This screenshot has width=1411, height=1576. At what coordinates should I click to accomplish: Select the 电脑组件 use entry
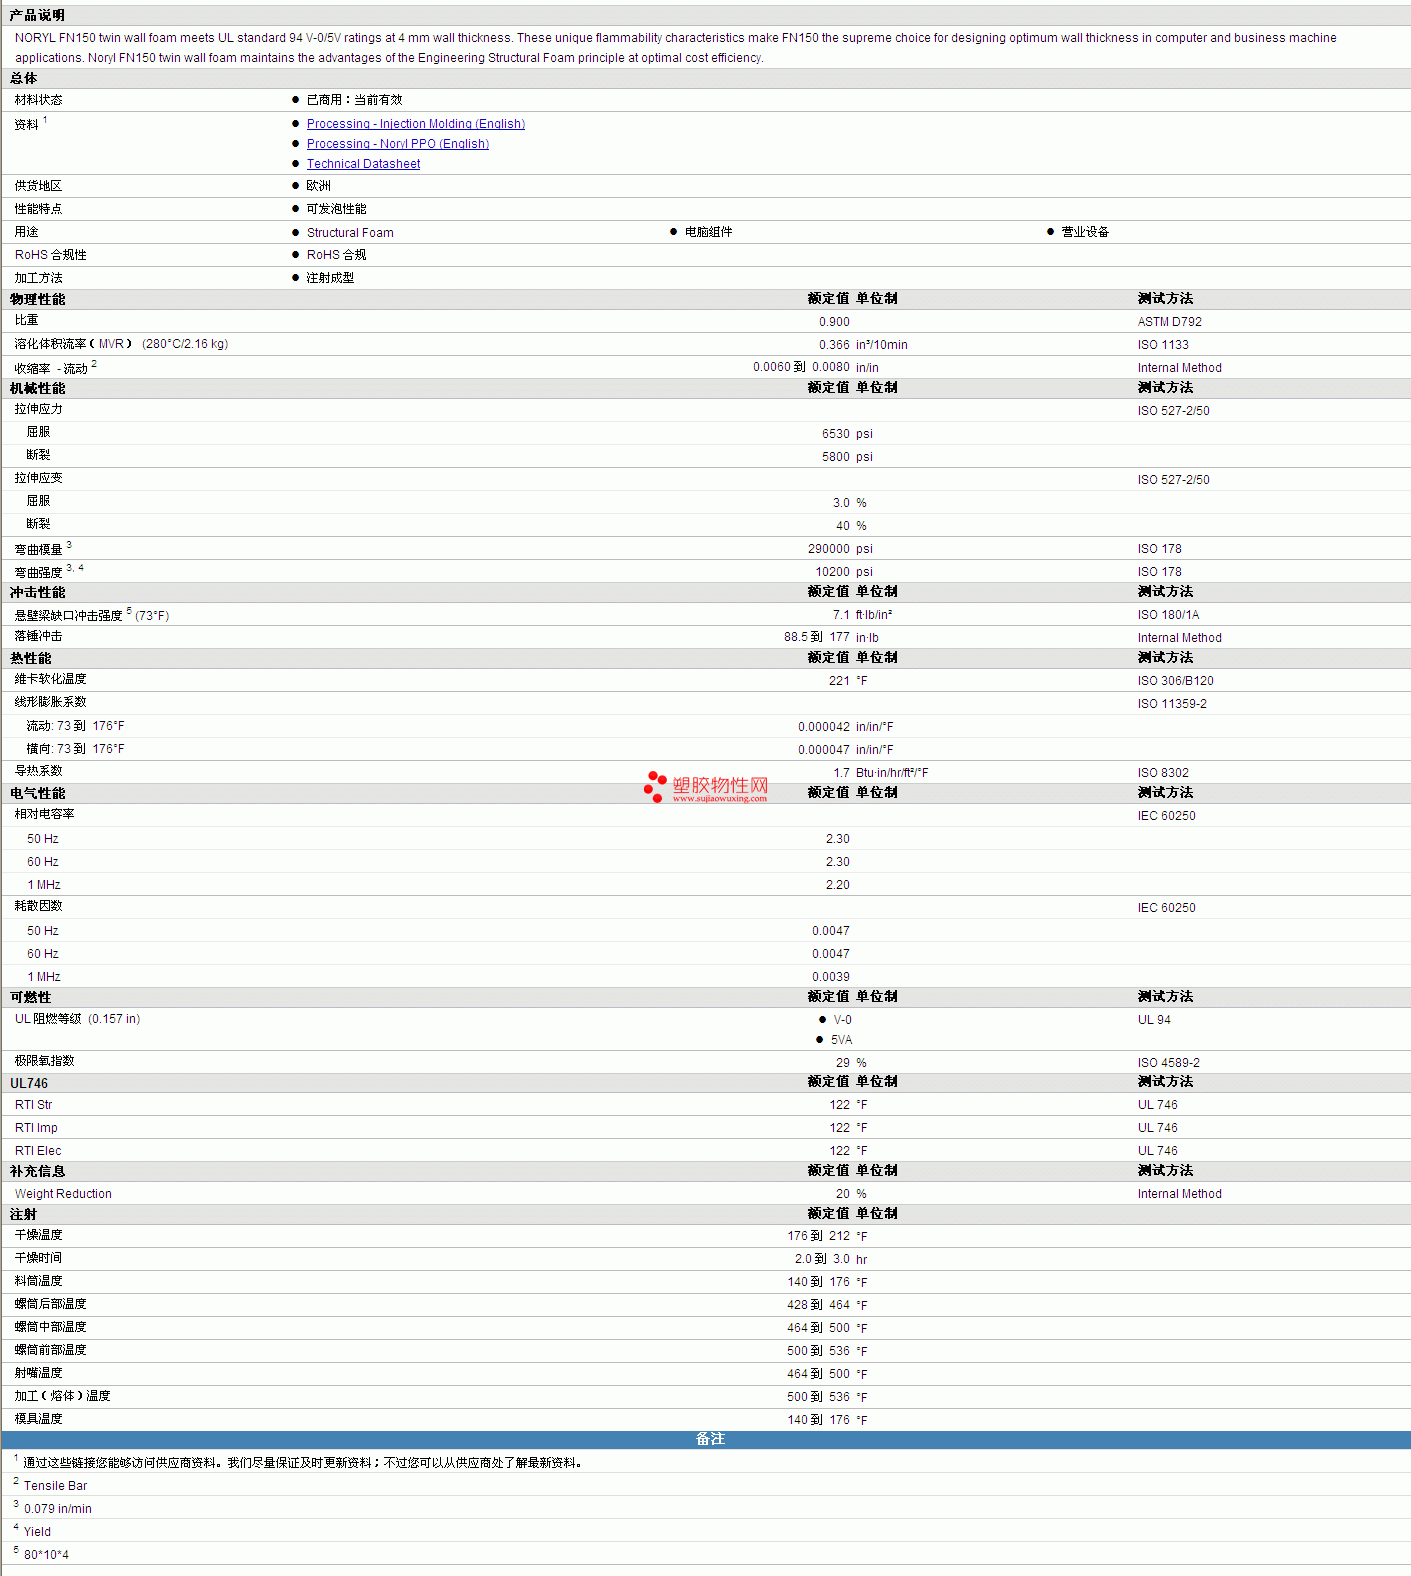point(708,232)
